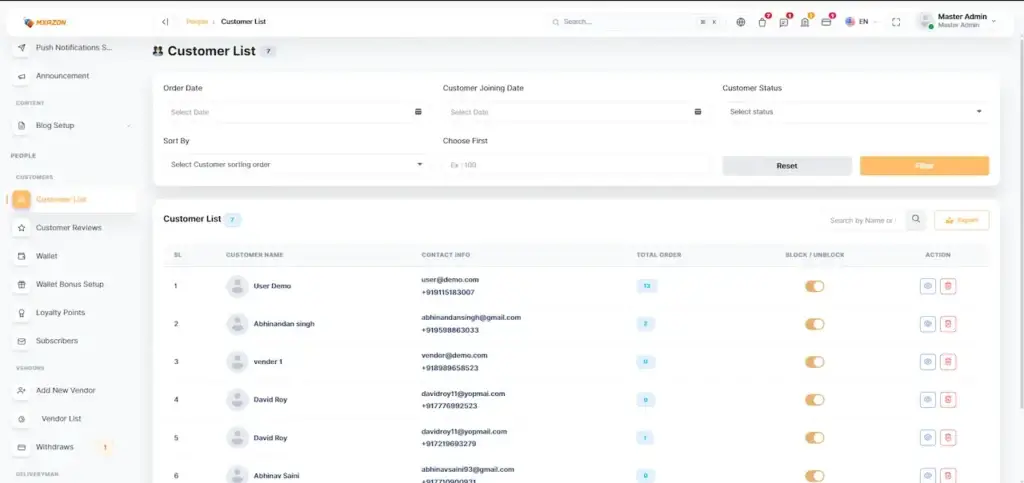Click the Choose First input field
This screenshot has width=1024, height=483.
tap(576, 164)
